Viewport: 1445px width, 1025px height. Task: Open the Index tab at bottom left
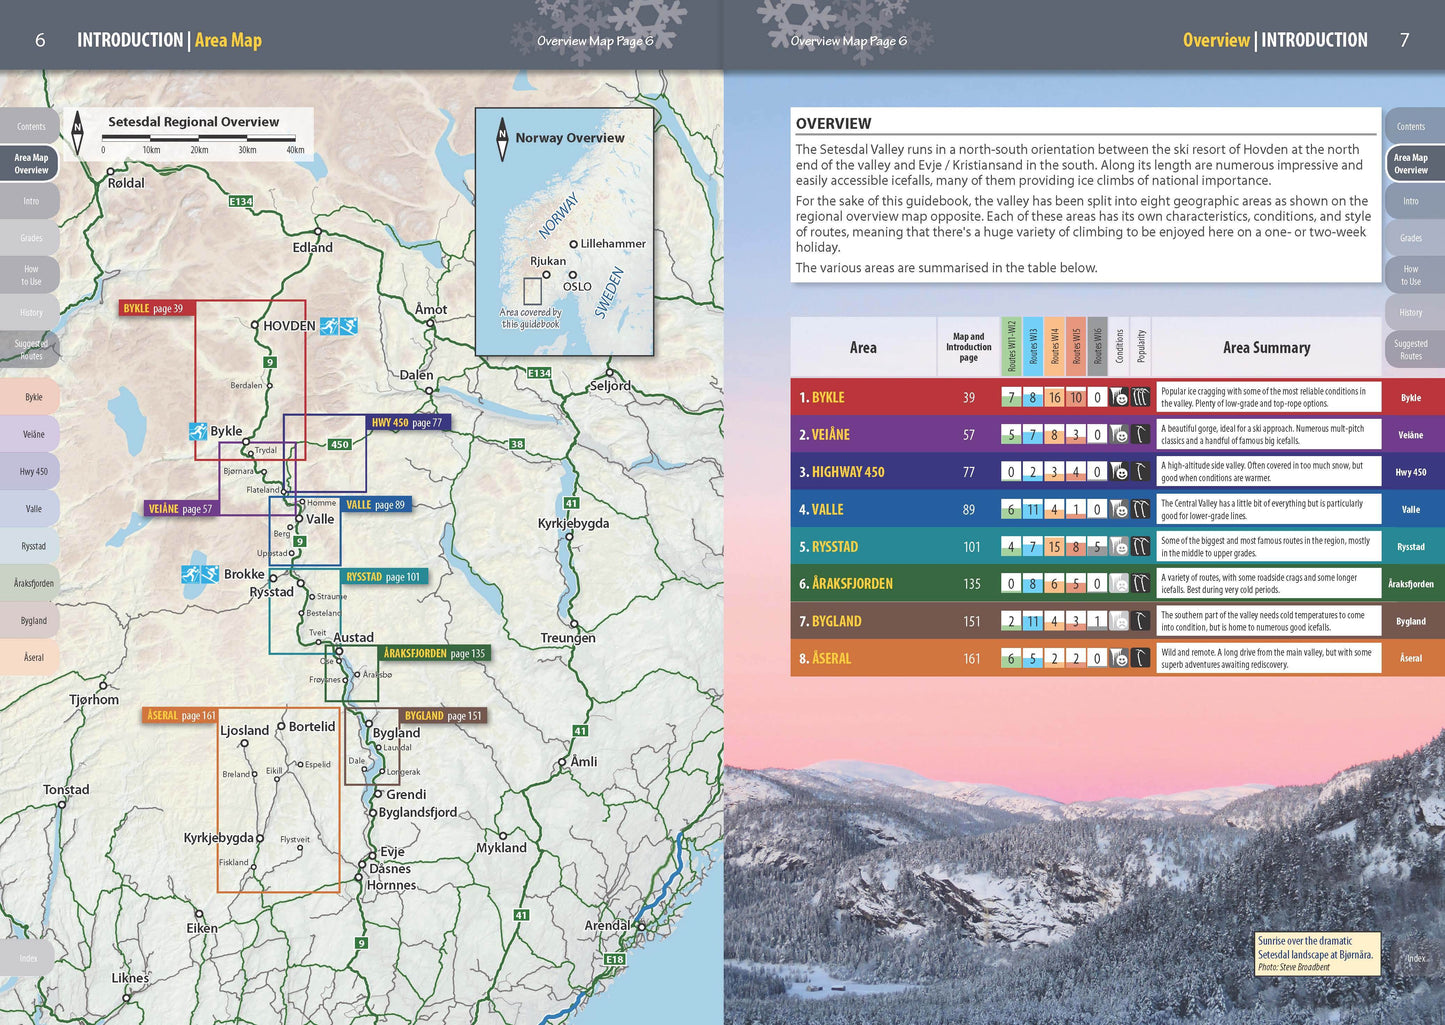(x=28, y=958)
